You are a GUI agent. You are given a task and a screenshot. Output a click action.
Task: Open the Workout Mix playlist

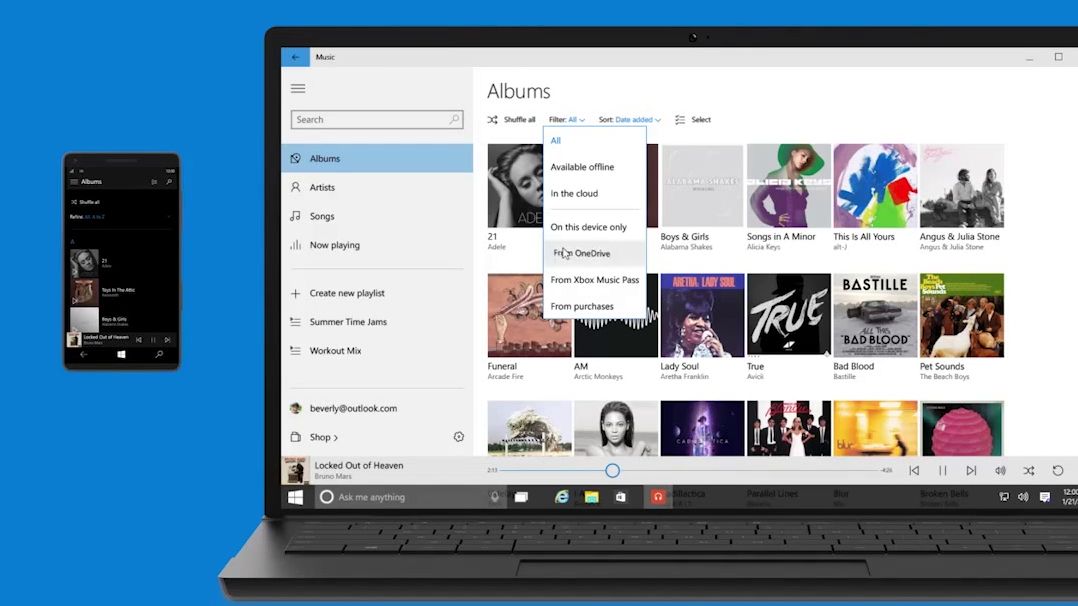pos(377,351)
